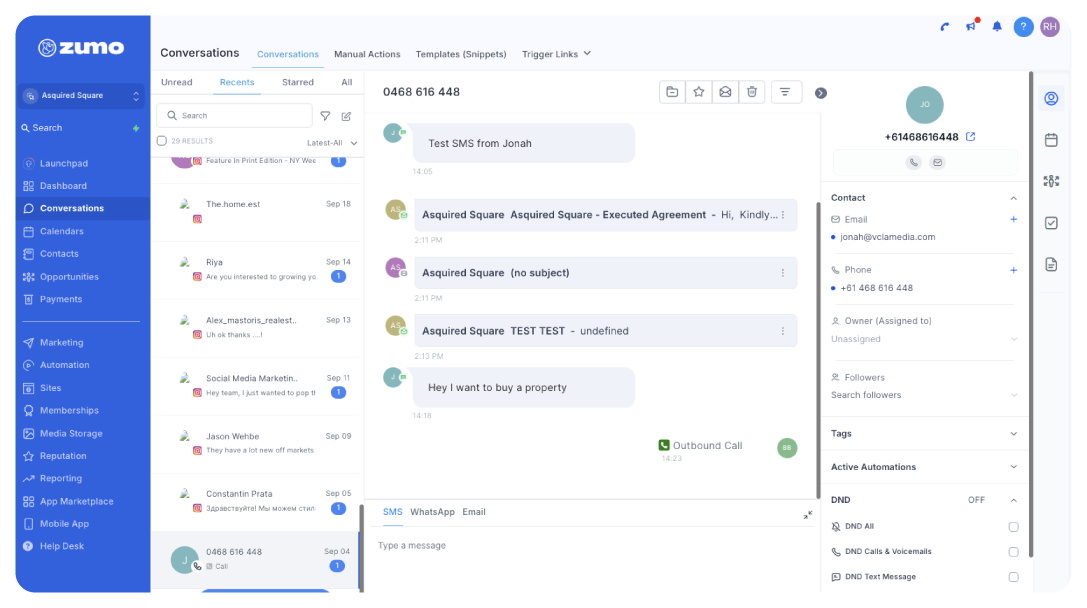Open the Trigger Links dropdown
Screen dimensions: 1087x608
pos(556,54)
